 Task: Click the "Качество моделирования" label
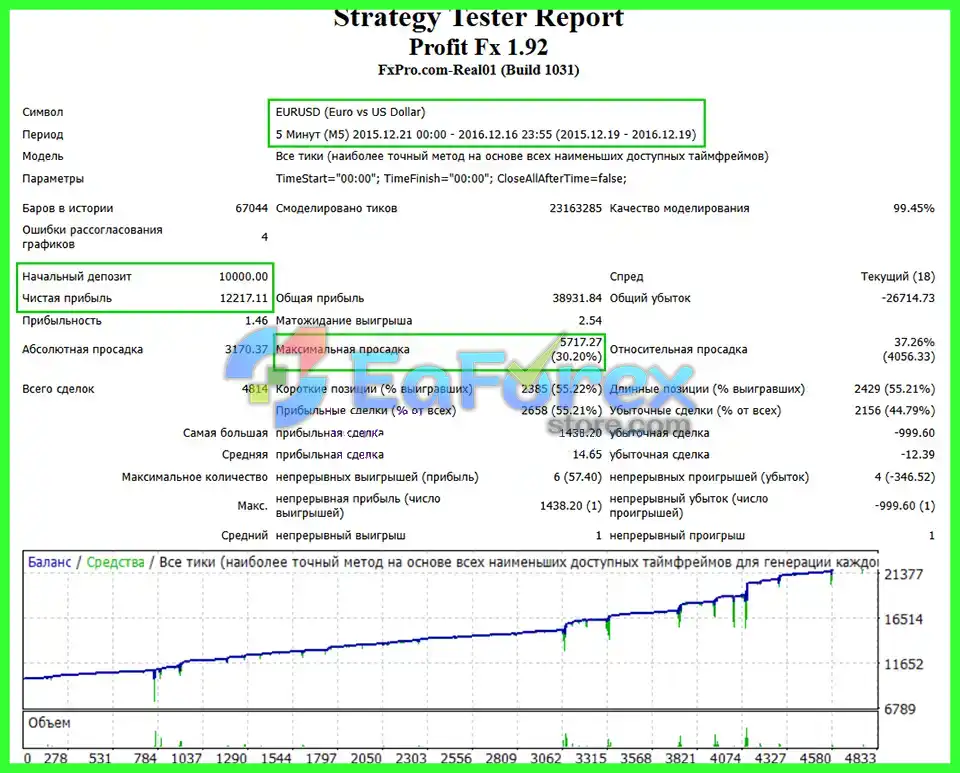pos(680,208)
